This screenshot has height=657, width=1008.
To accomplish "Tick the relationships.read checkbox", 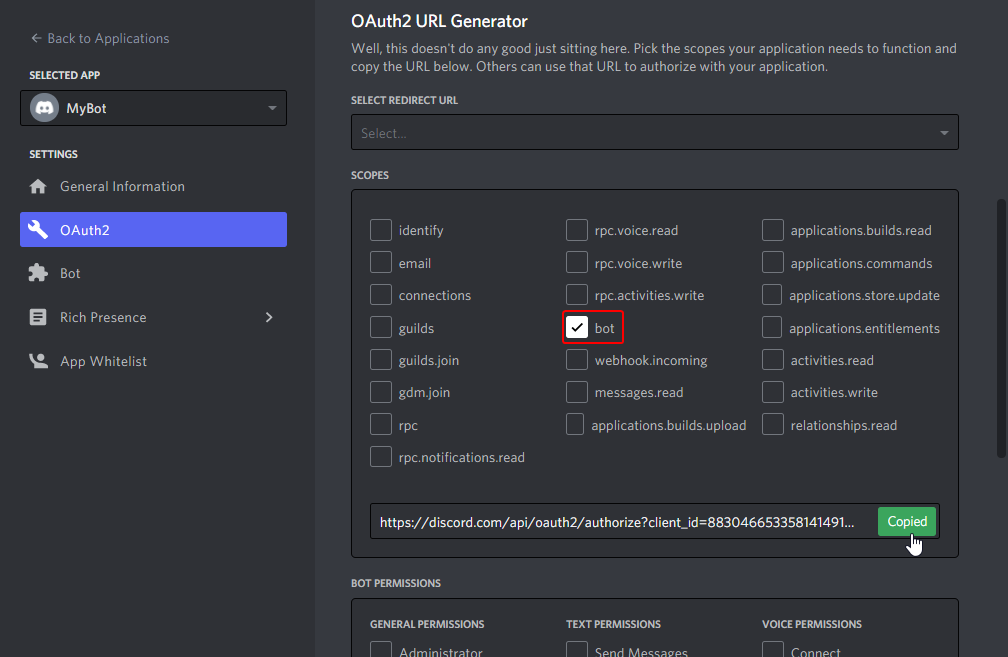I will coord(773,424).
